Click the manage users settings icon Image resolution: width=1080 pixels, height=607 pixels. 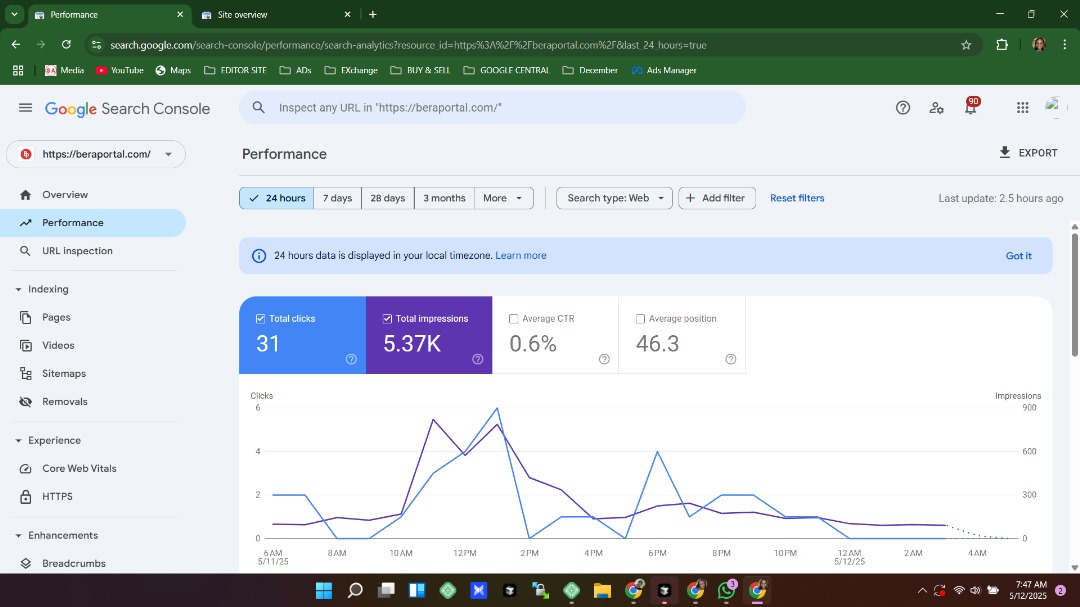[936, 108]
